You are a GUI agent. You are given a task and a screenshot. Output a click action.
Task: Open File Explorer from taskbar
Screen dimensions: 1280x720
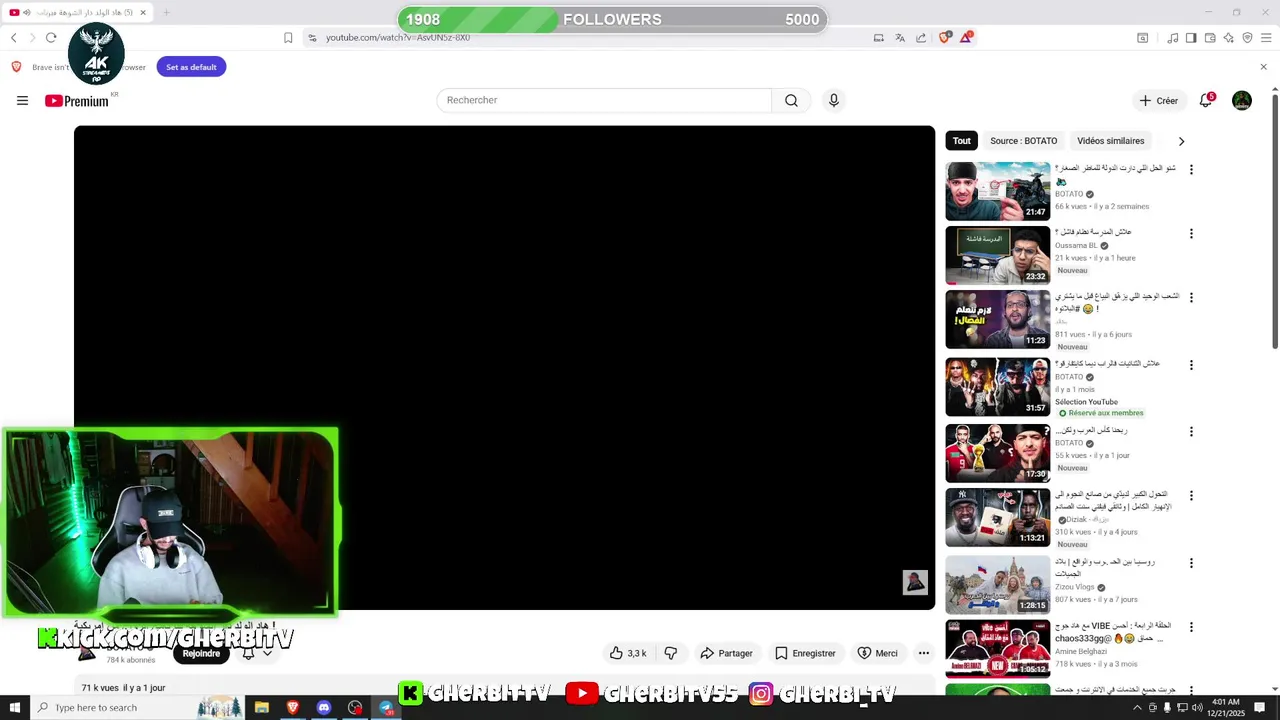click(262, 707)
